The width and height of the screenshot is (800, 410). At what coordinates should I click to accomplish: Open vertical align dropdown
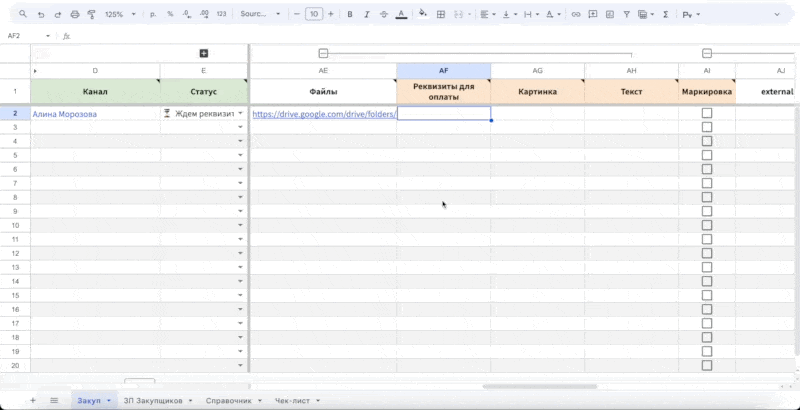pos(510,14)
